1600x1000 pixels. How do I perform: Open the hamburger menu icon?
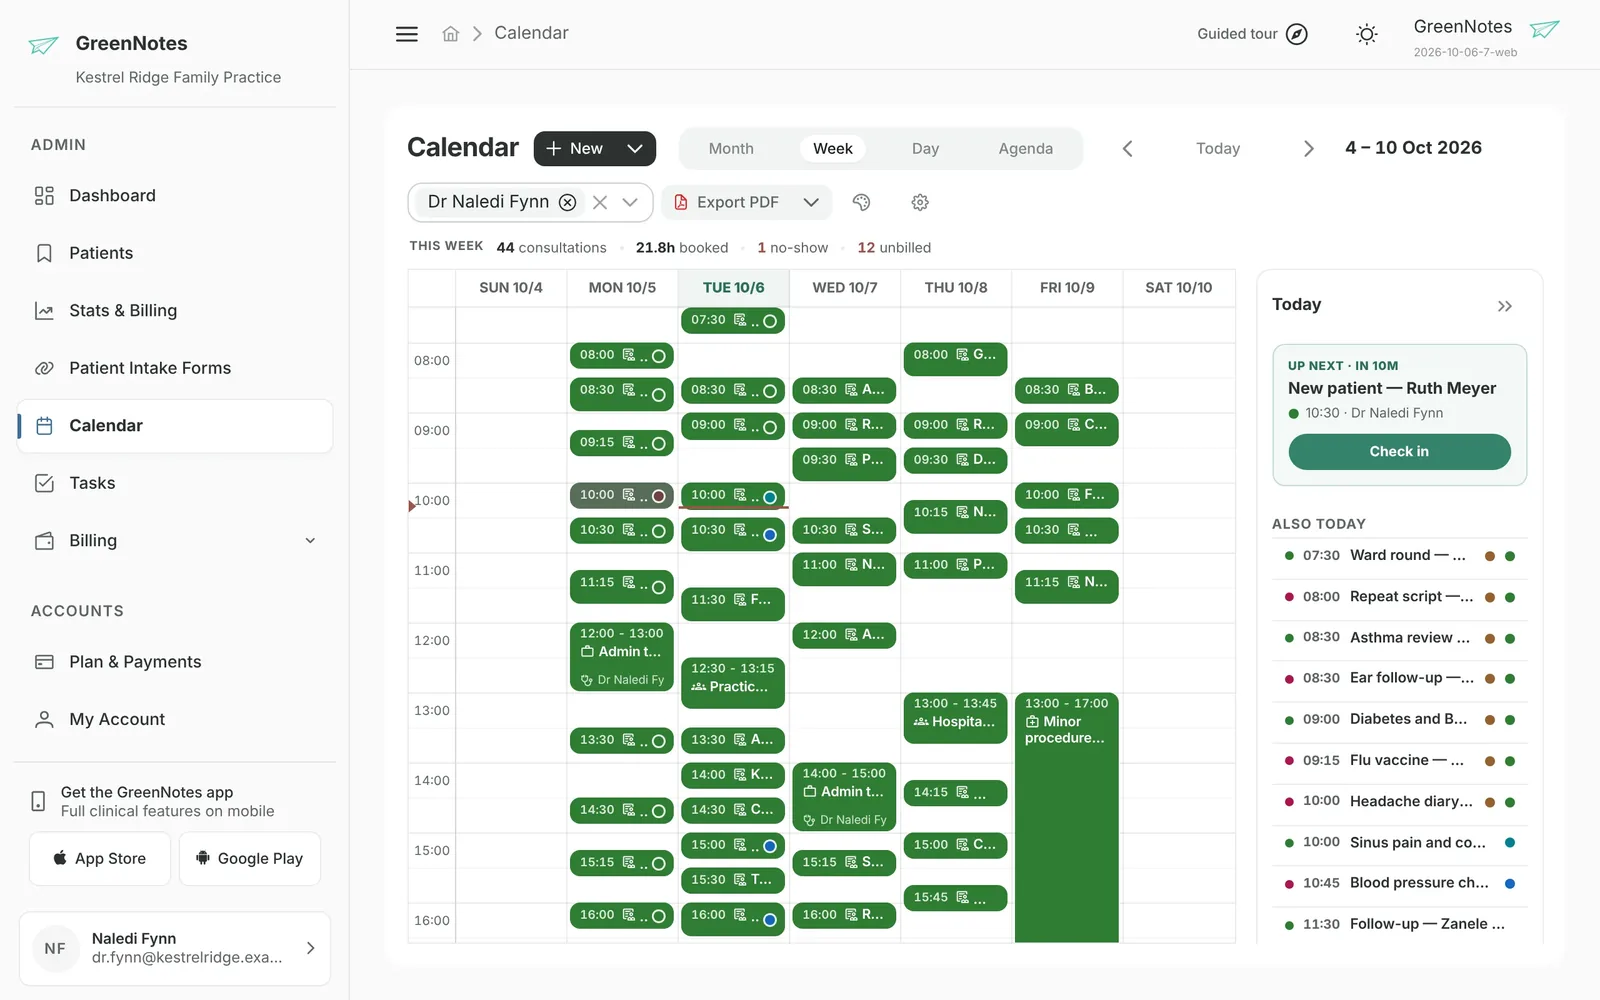(x=407, y=34)
